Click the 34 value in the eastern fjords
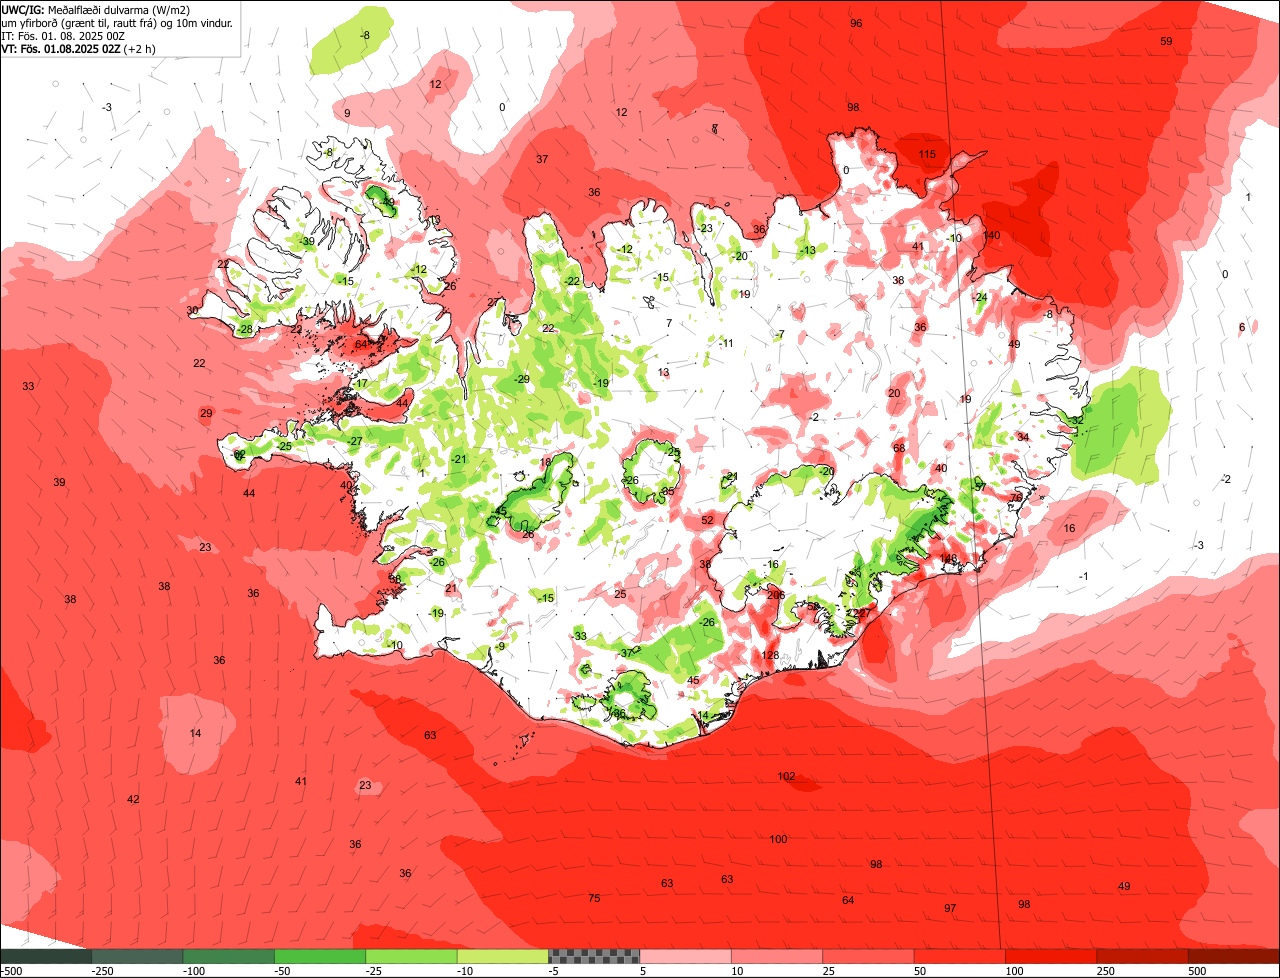This screenshot has width=1280, height=978. tap(1023, 437)
